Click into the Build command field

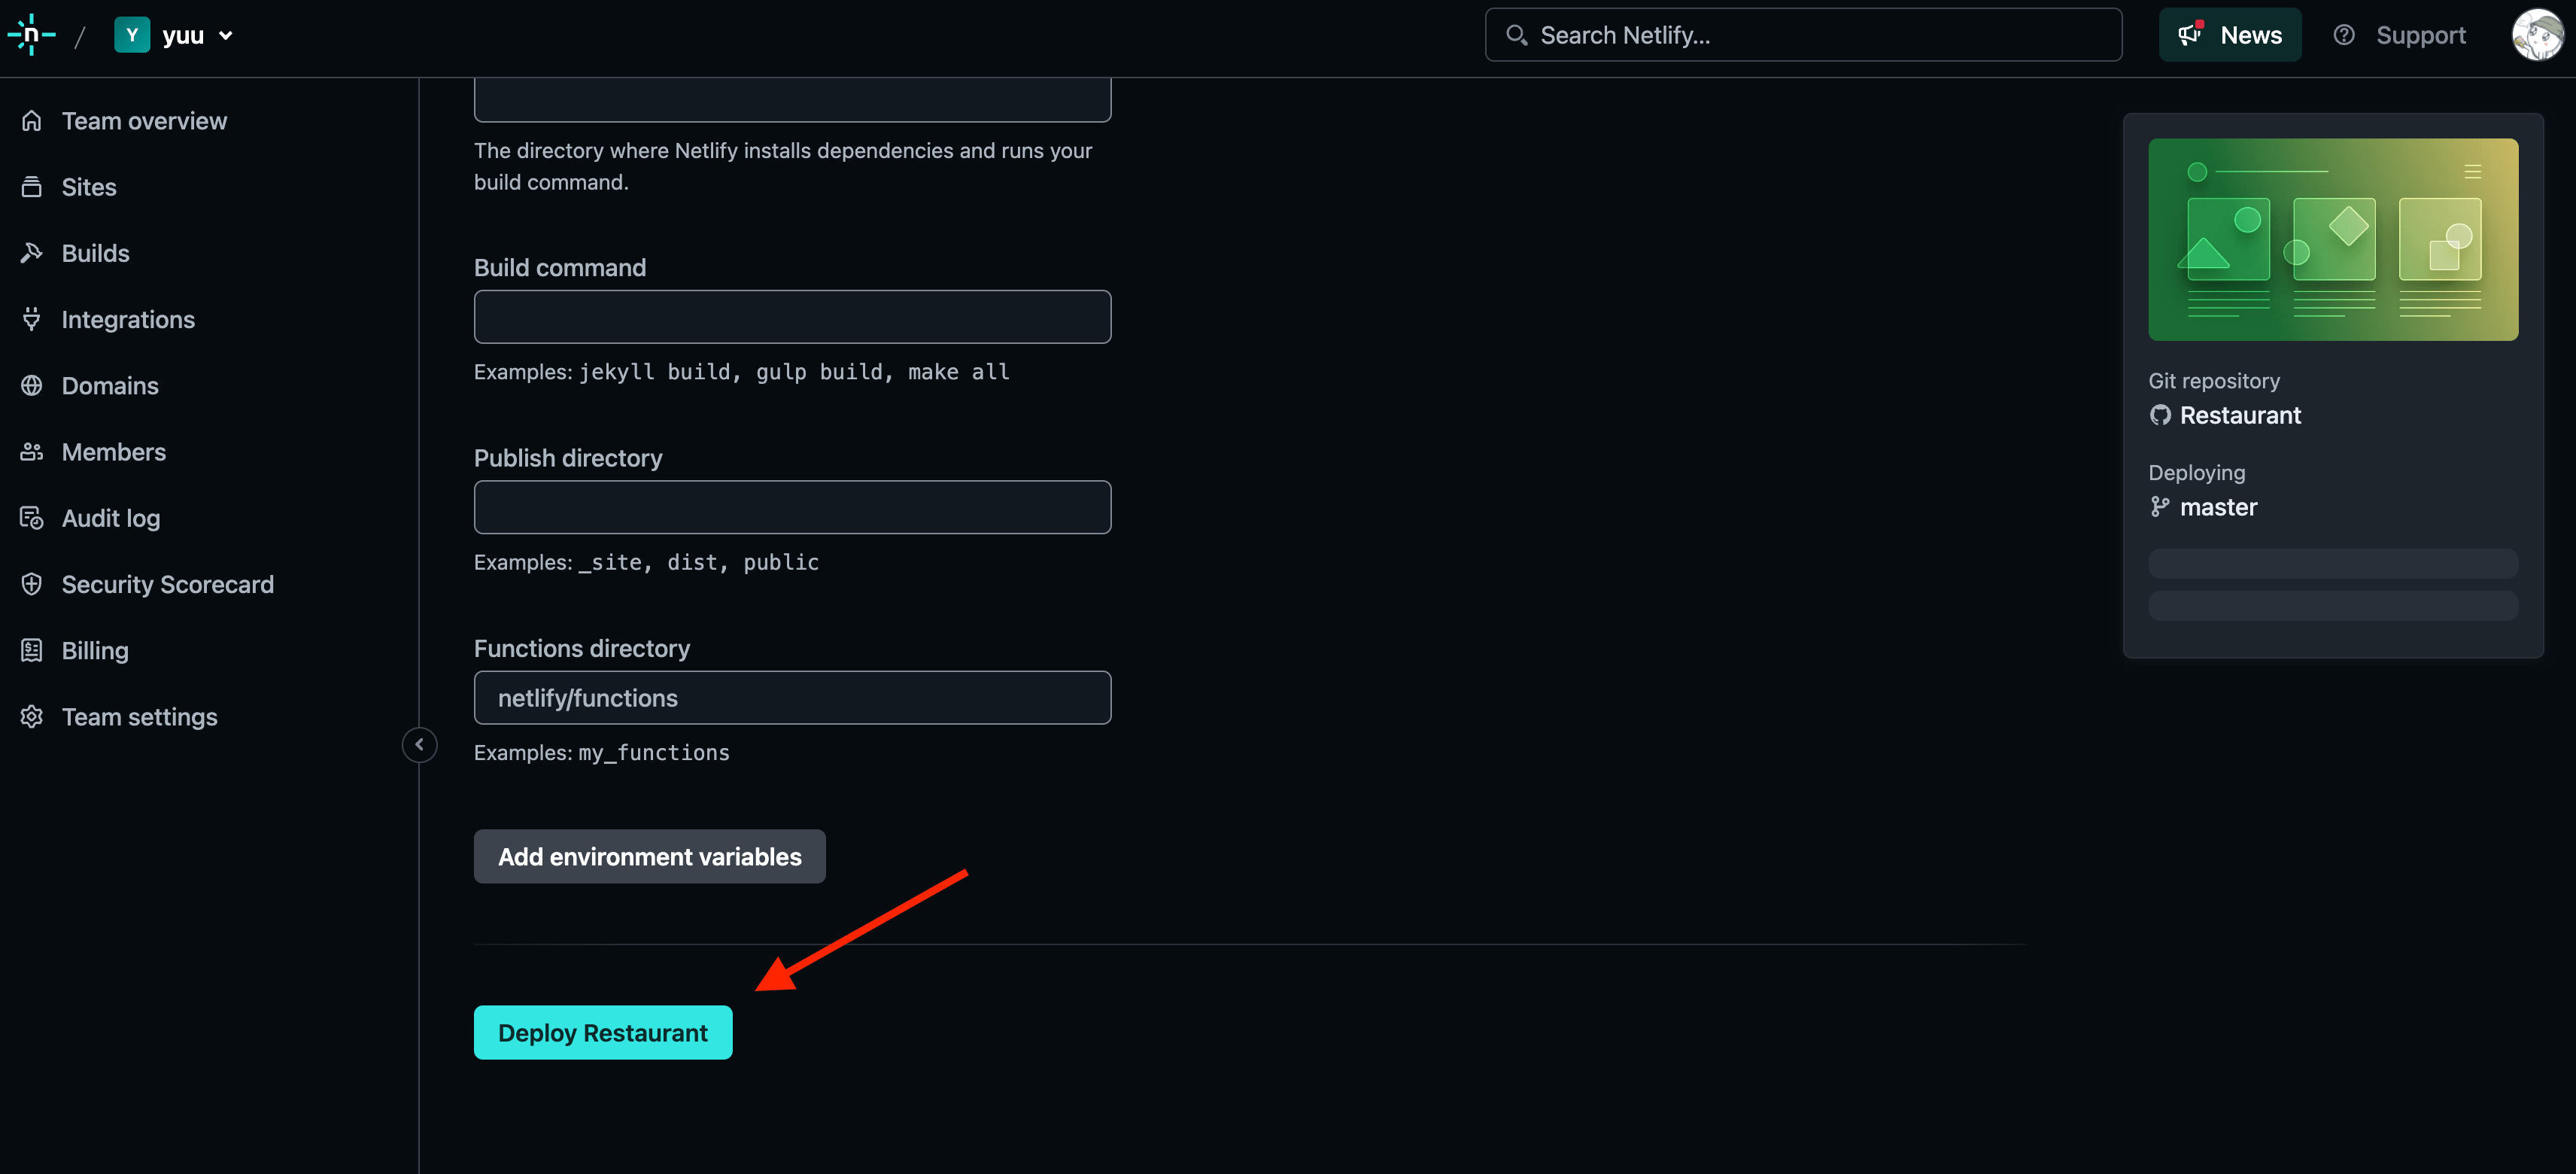(792, 317)
